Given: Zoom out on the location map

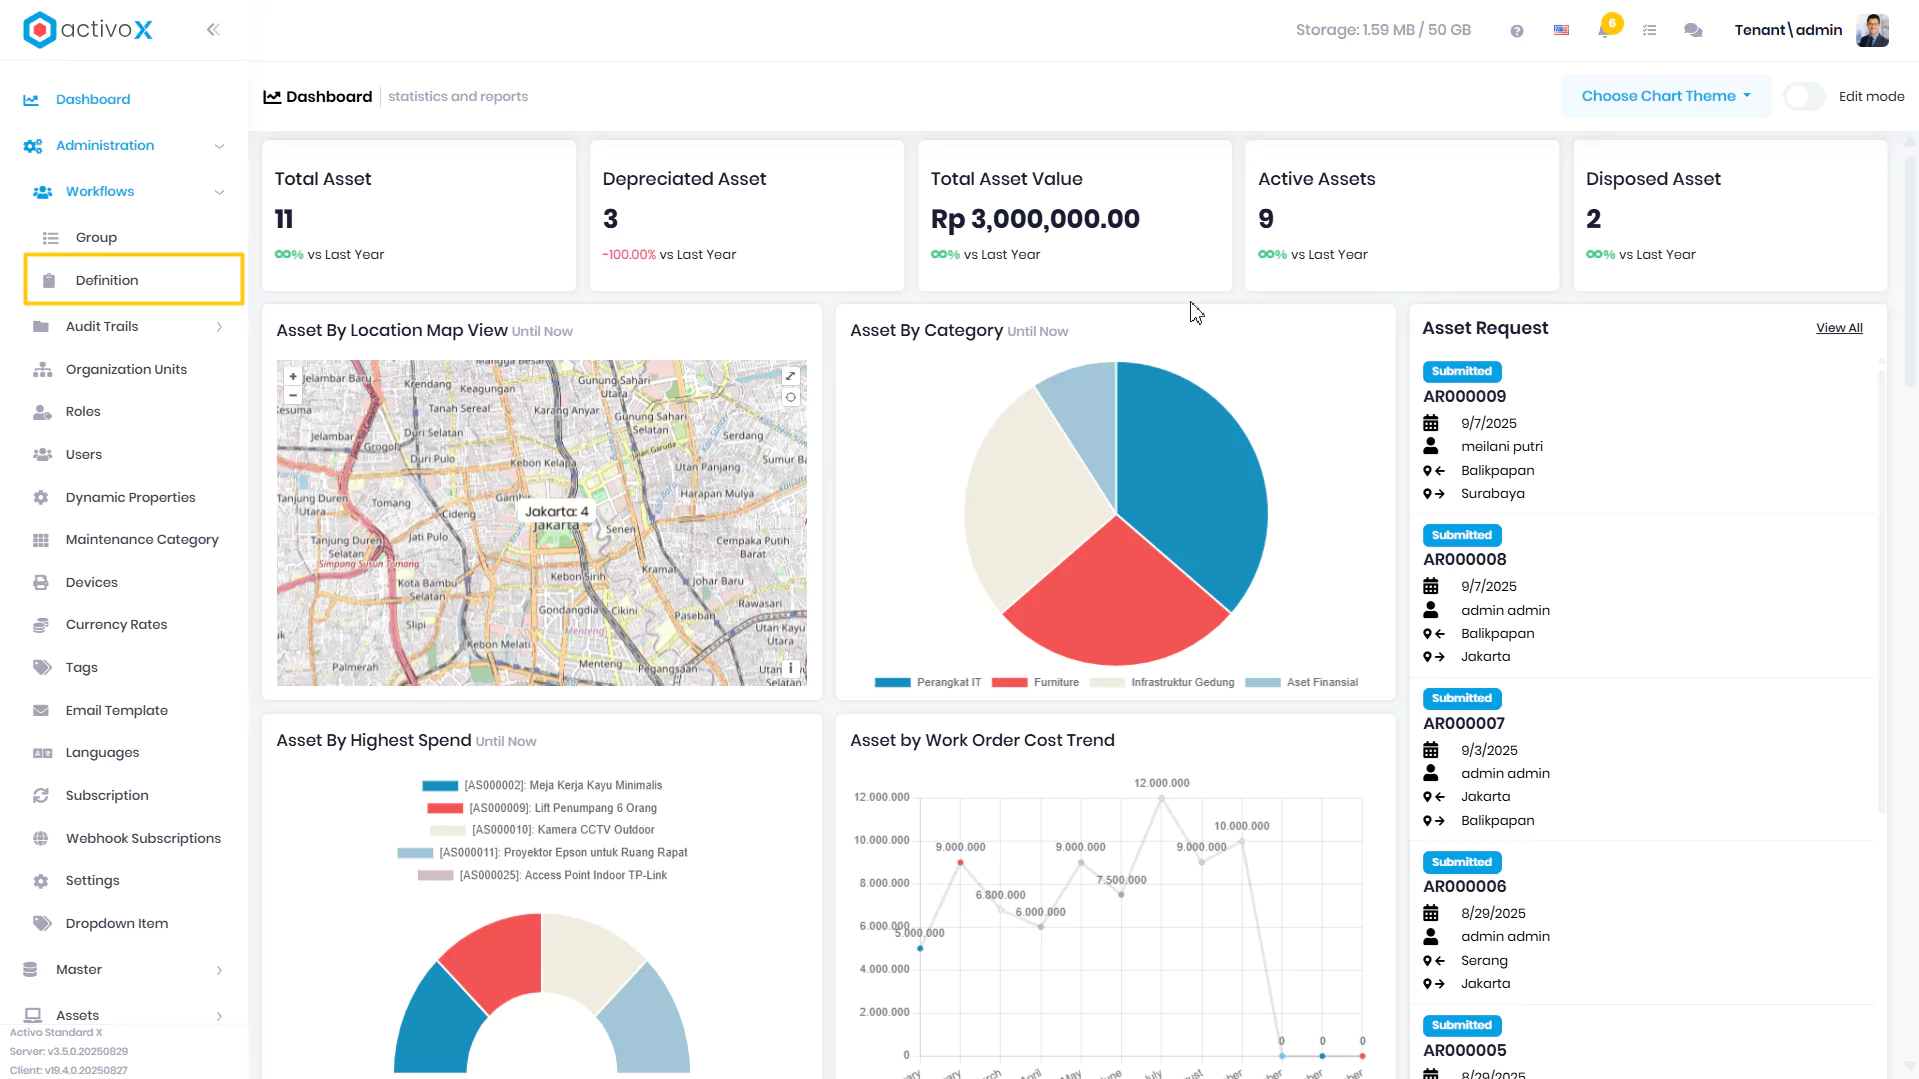Looking at the screenshot, I should [293, 395].
